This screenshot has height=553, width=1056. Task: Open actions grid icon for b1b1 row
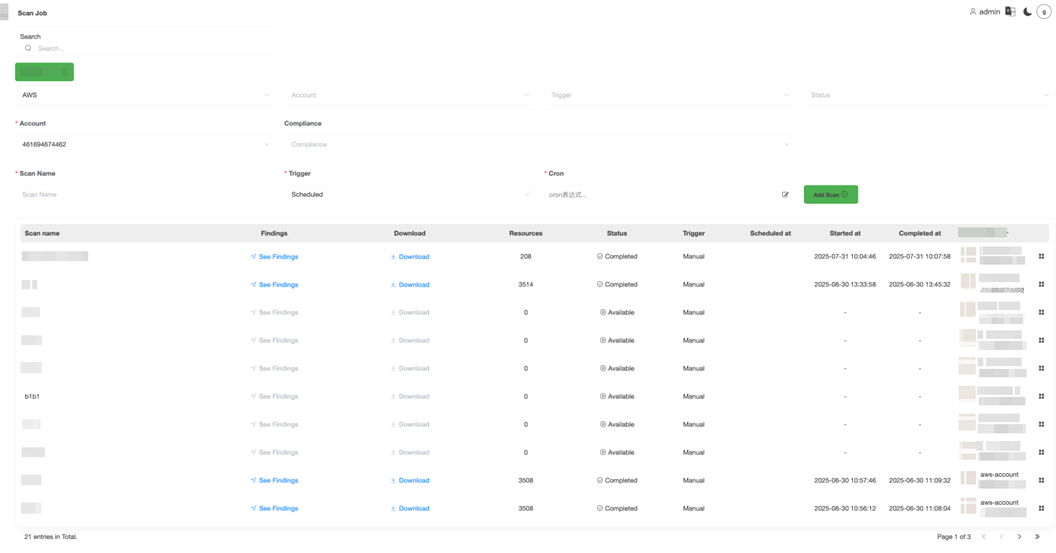(x=1041, y=397)
